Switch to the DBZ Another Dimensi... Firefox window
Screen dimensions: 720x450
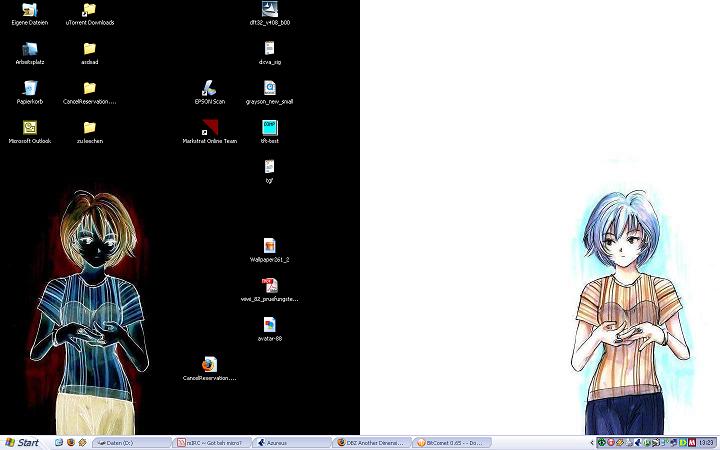372,443
